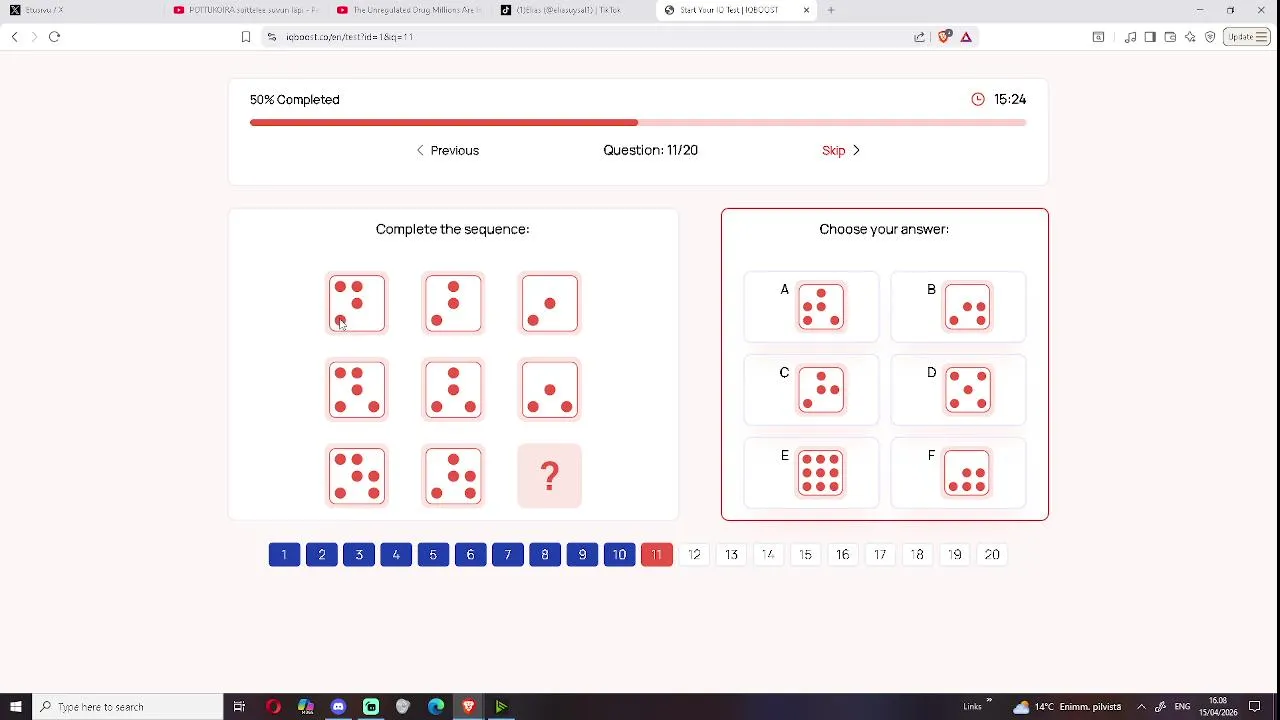Open the Update browser menu button

(x=1247, y=37)
